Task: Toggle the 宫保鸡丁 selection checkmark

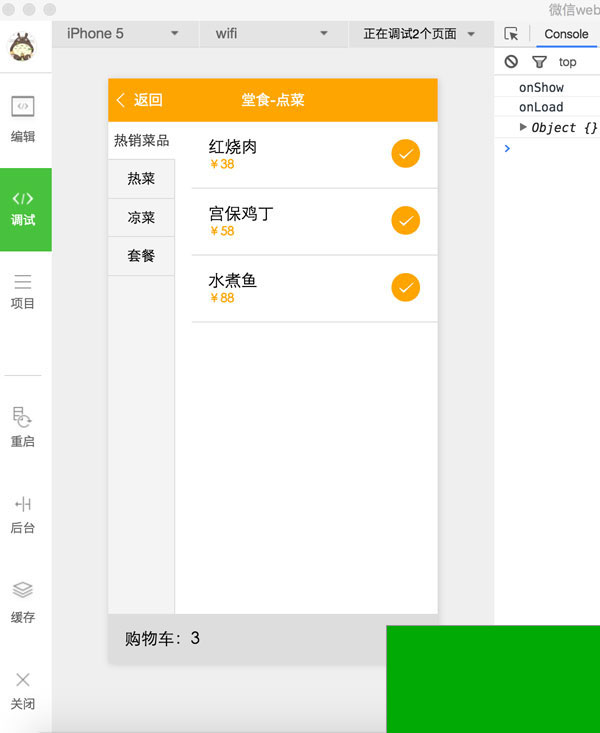Action: (405, 220)
